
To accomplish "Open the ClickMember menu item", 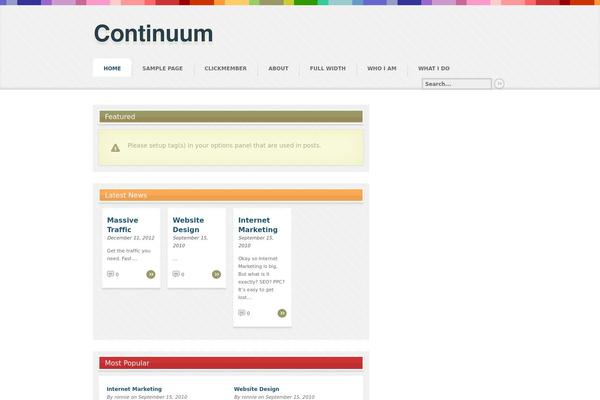I will 225,68.
